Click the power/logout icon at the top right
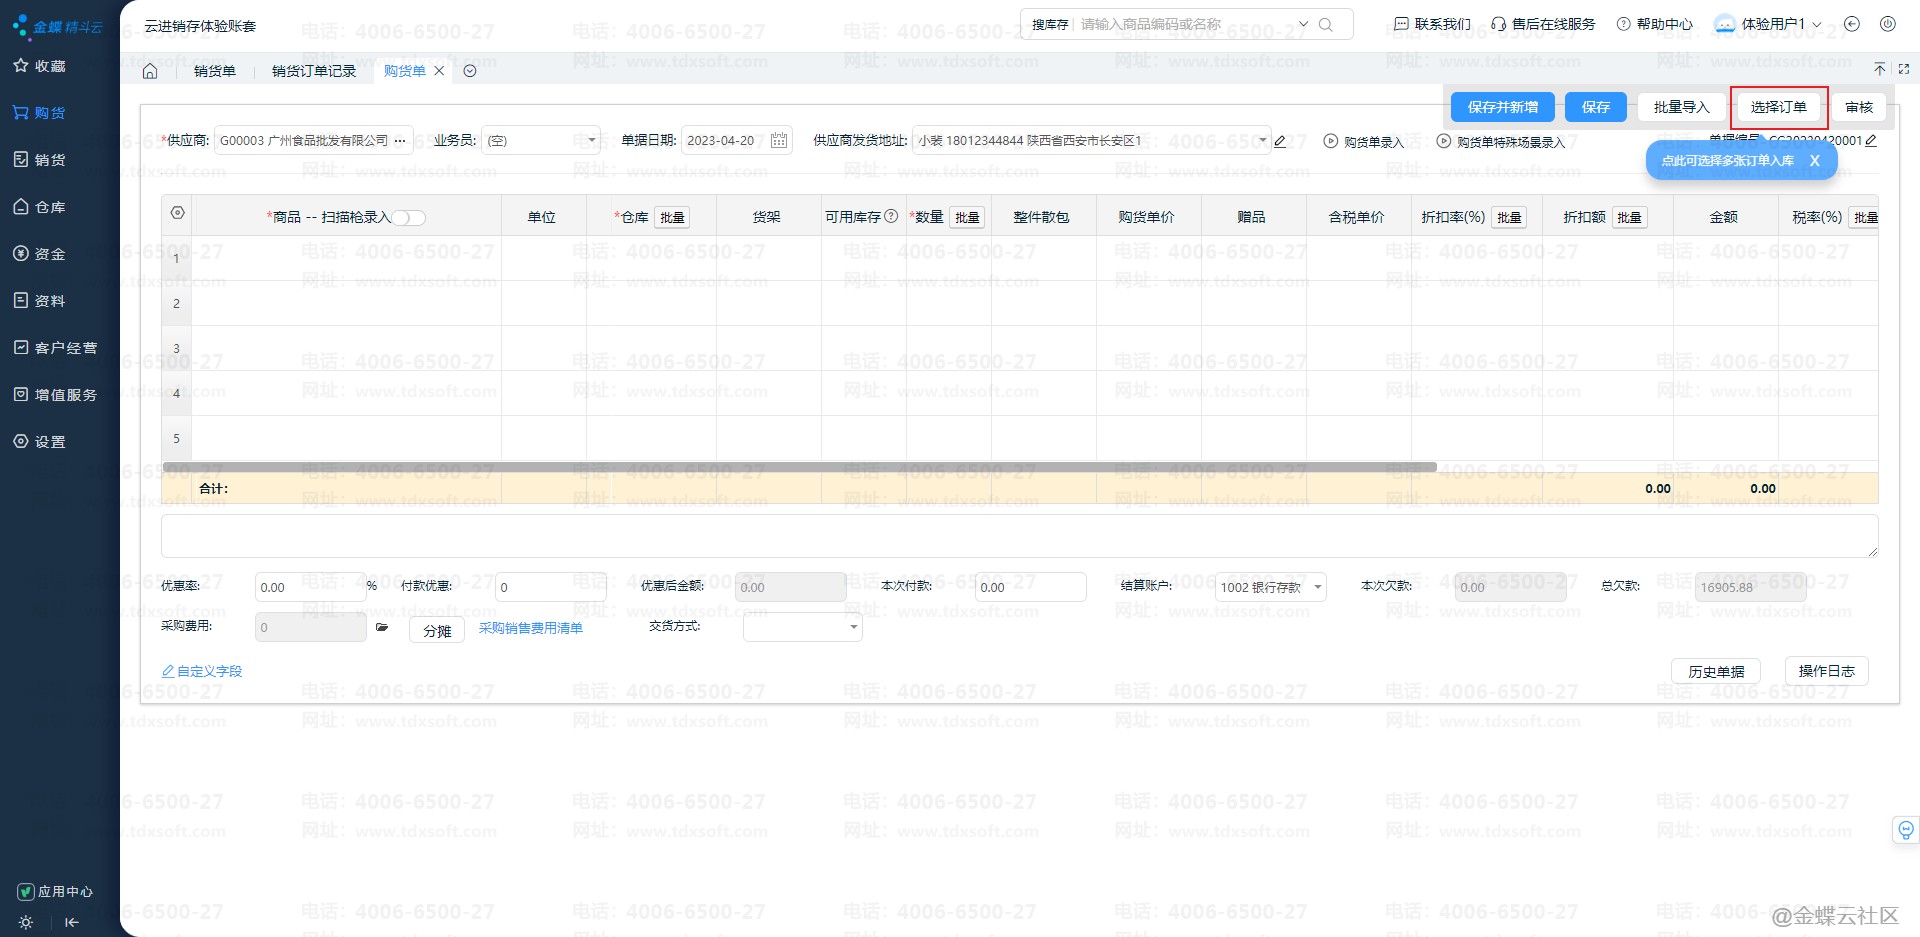This screenshot has width=1920, height=937. pyautogui.click(x=1887, y=24)
